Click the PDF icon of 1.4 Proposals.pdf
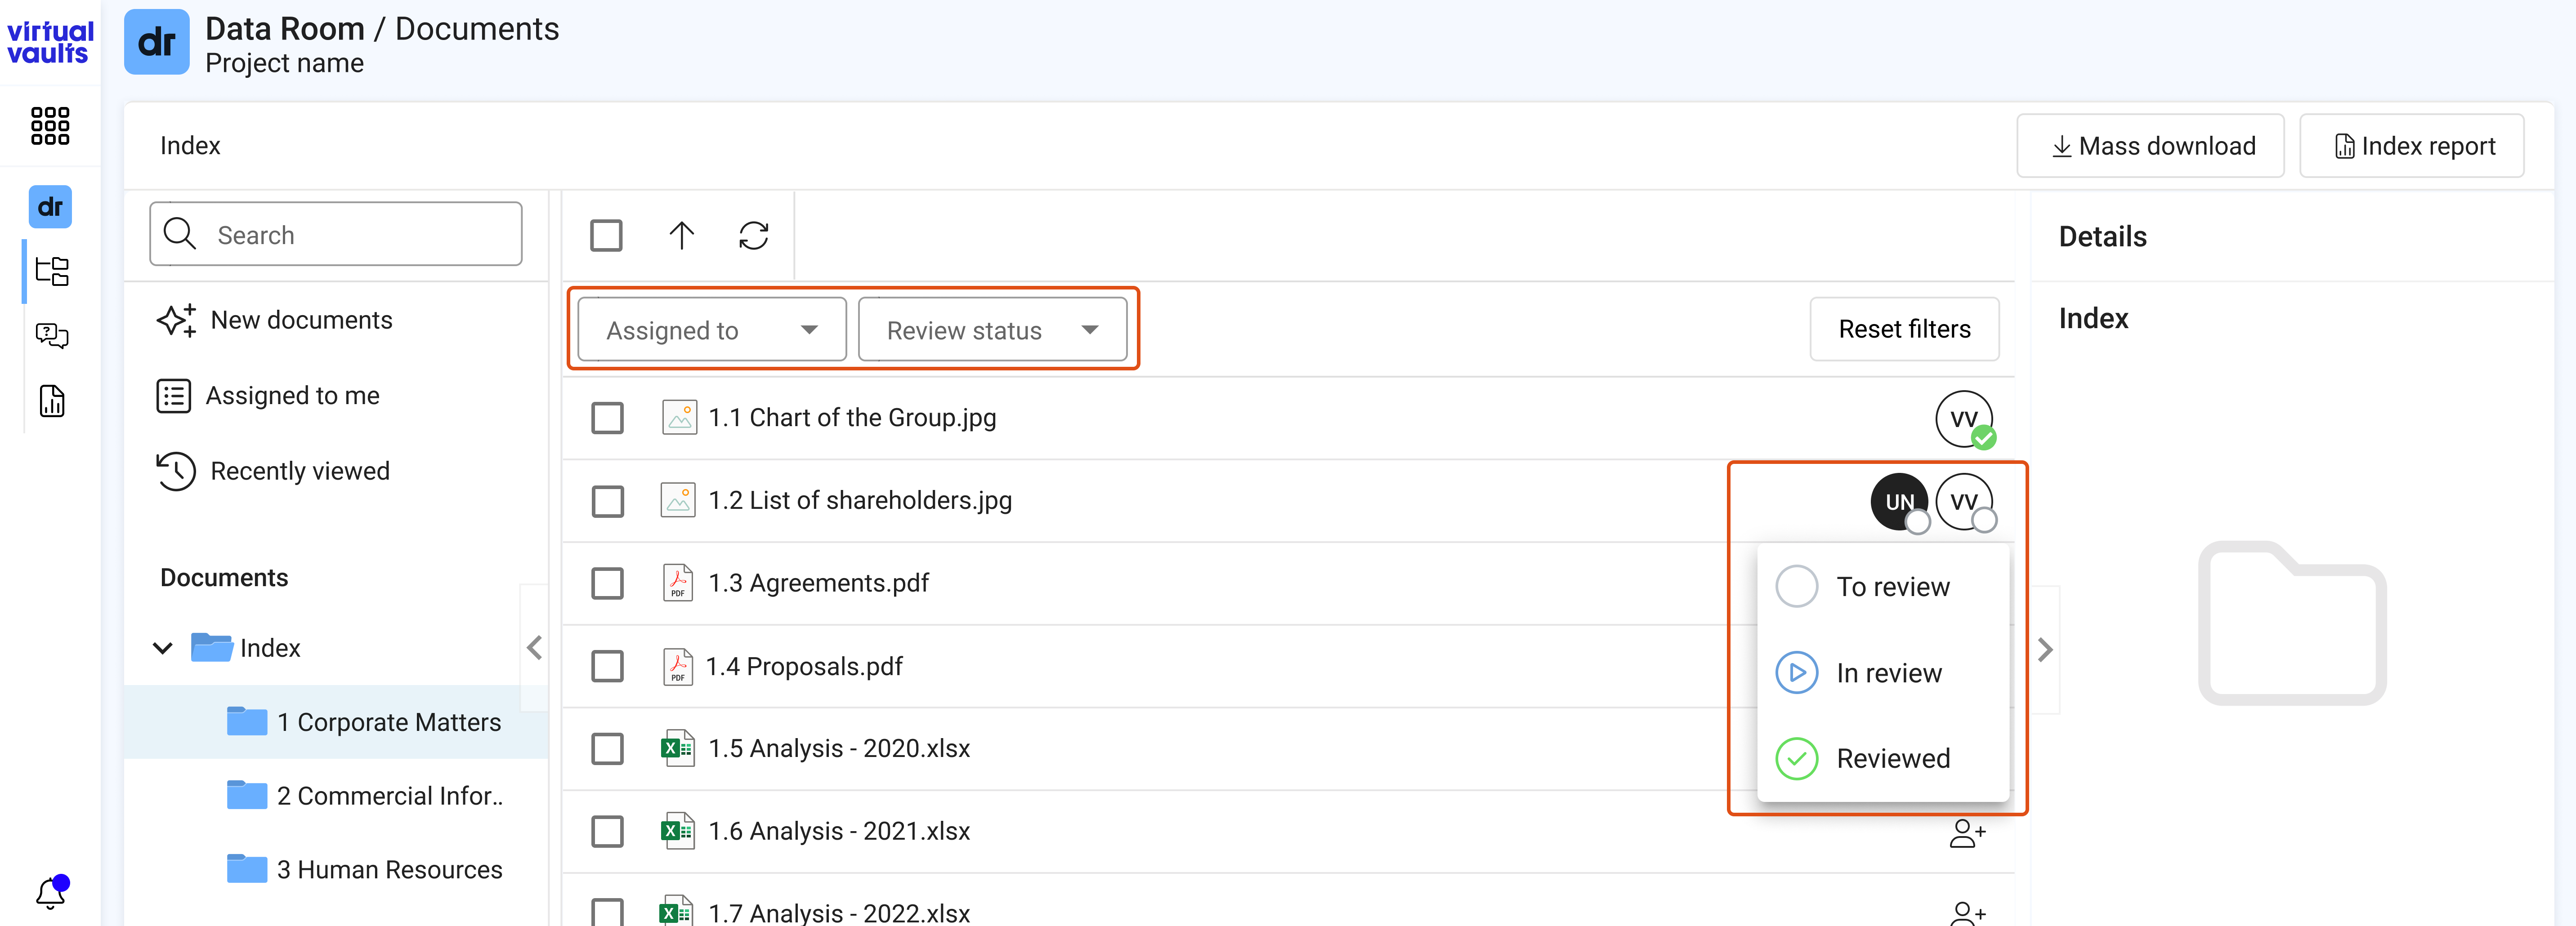The height and width of the screenshot is (926, 2576). [678, 667]
